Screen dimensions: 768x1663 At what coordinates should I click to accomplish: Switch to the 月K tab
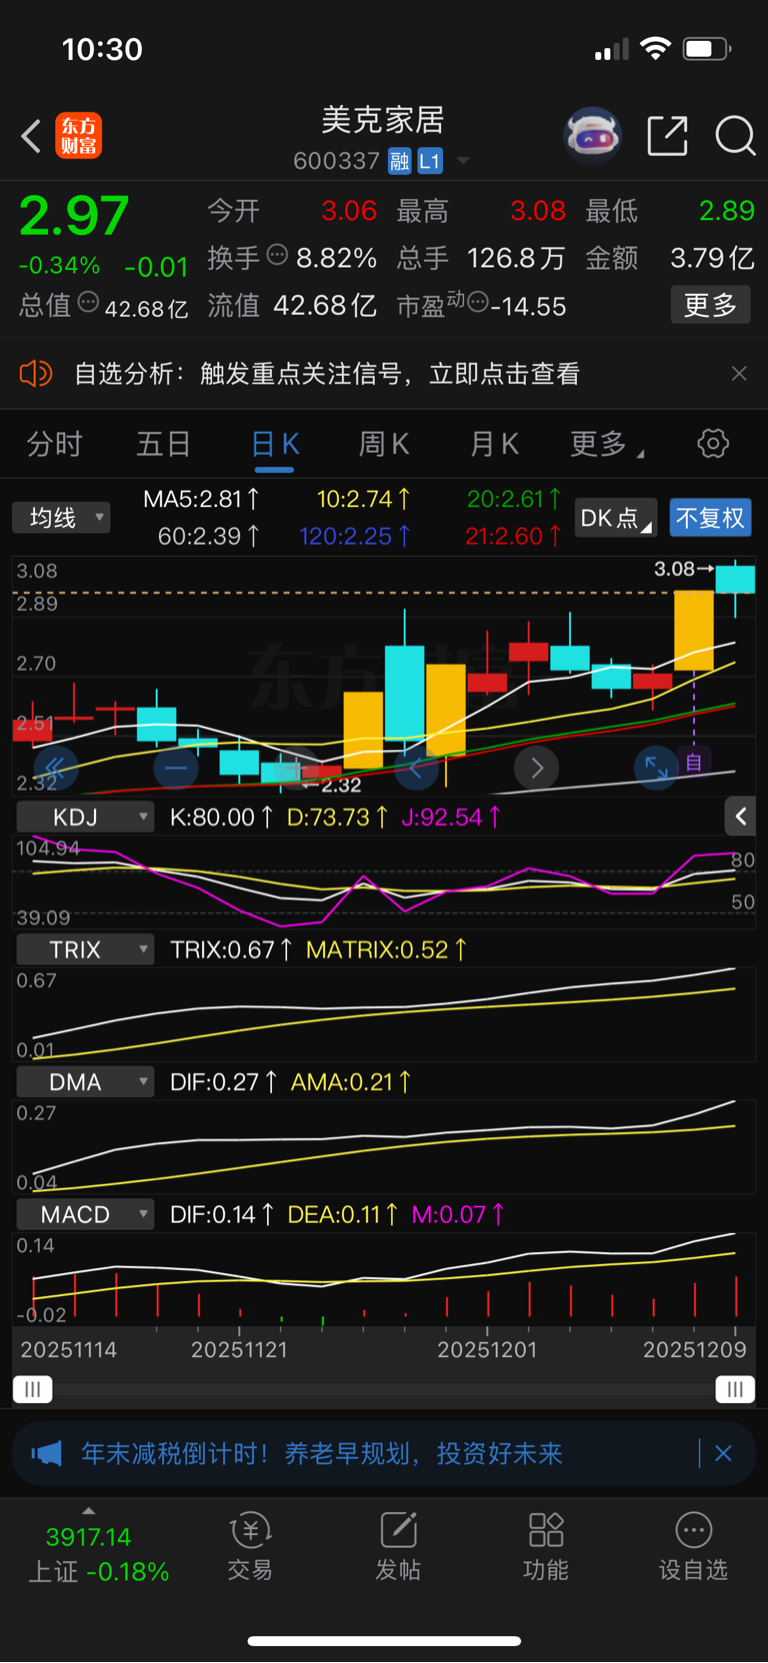(x=495, y=444)
